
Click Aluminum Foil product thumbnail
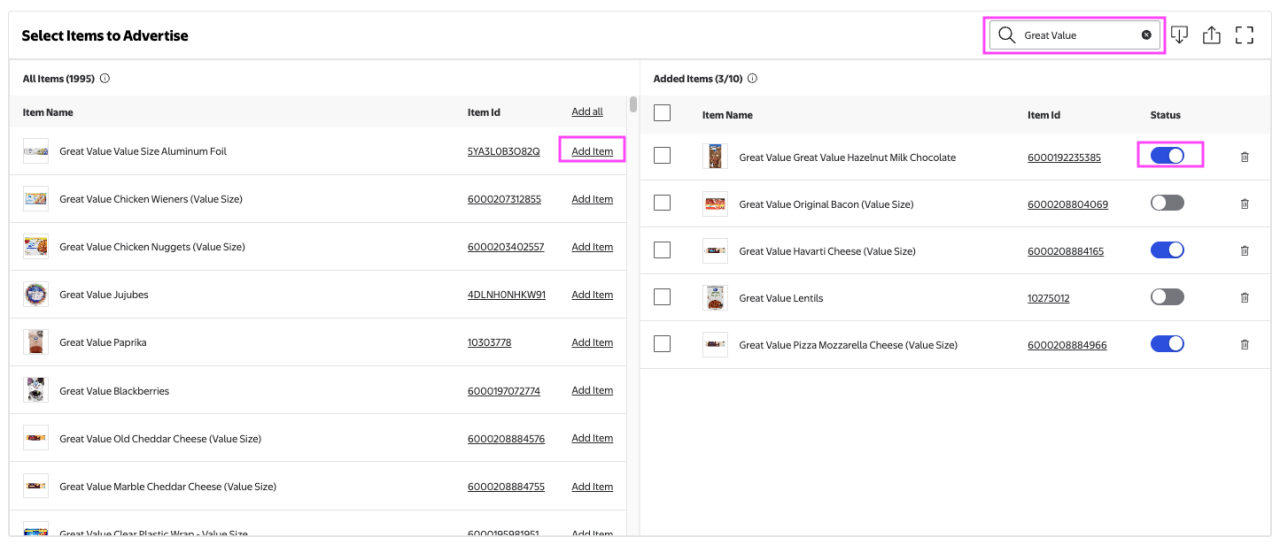(36, 151)
